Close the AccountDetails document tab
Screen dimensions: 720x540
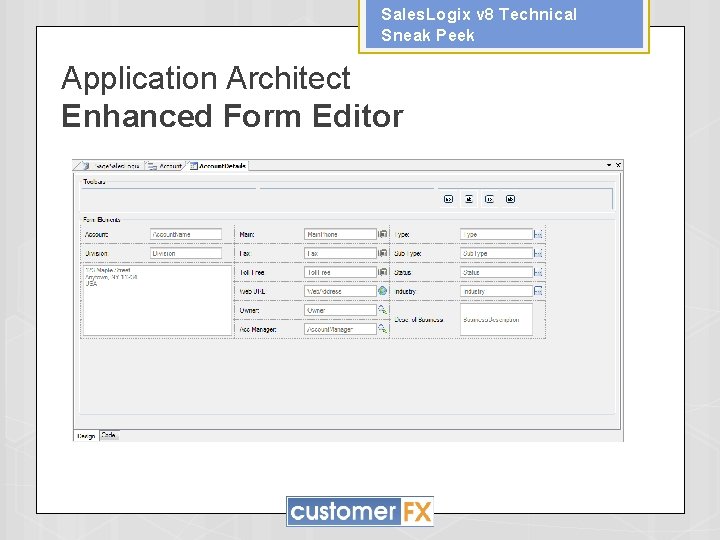[x=618, y=165]
